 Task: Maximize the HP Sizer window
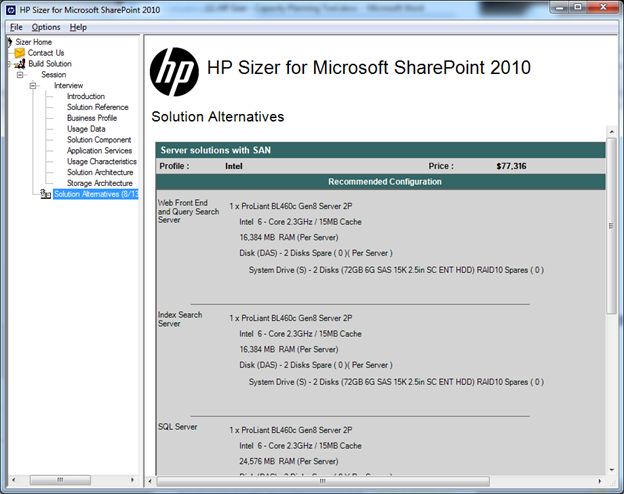[x=578, y=7]
